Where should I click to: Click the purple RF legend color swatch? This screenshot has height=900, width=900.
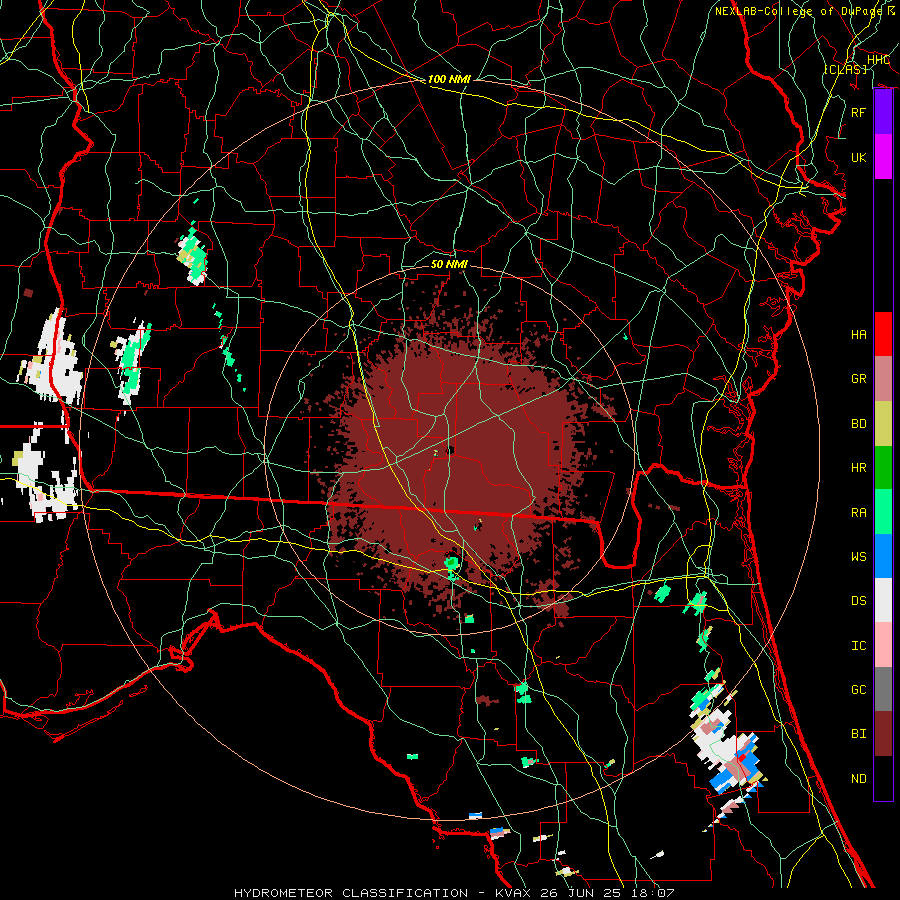pos(883,112)
